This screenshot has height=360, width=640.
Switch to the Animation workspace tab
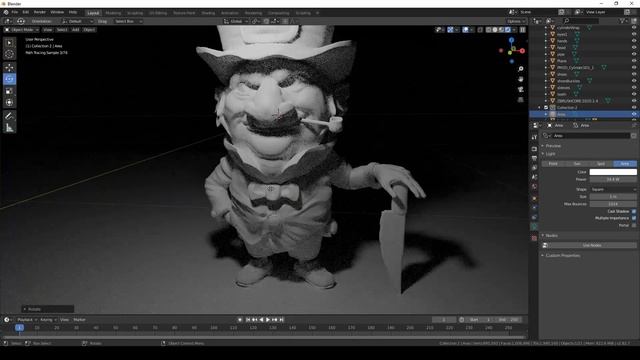(x=230, y=13)
